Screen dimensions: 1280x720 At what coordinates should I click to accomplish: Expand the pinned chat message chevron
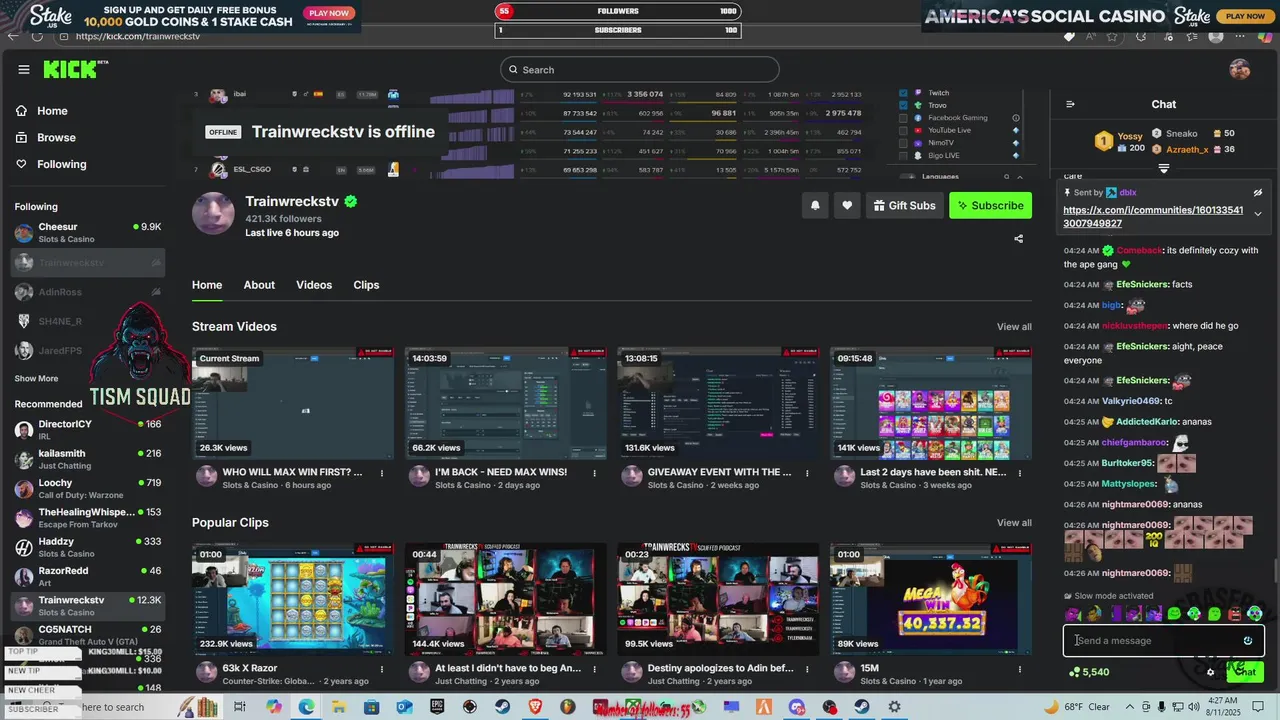[x=1258, y=214]
